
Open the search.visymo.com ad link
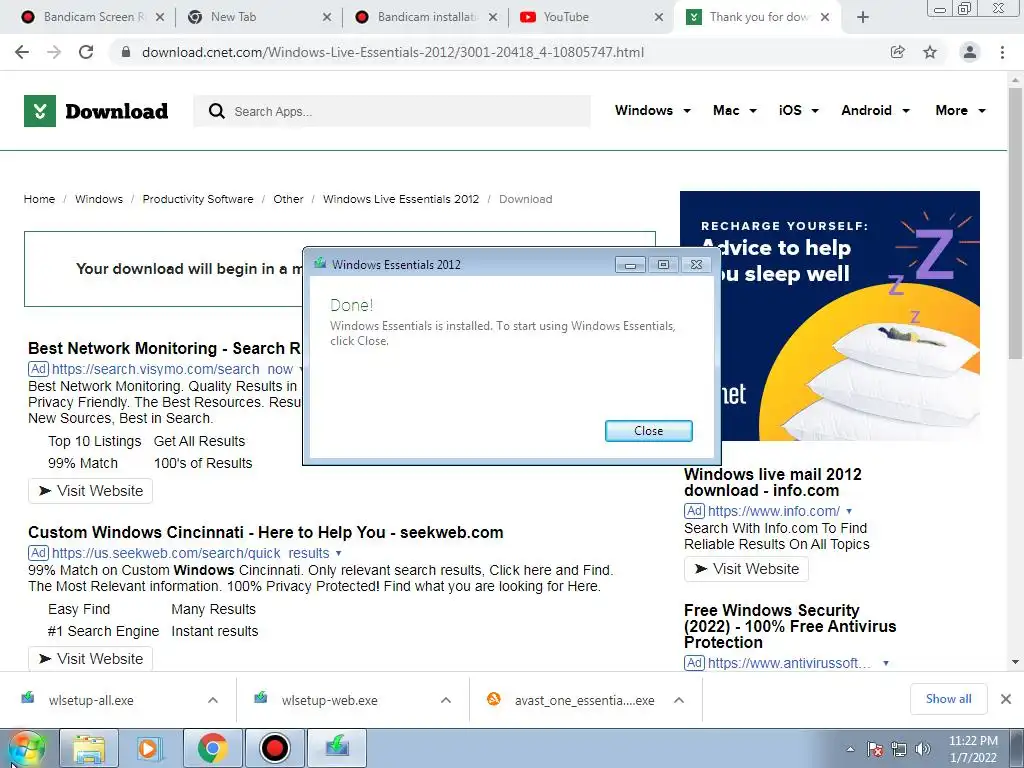(x=172, y=370)
